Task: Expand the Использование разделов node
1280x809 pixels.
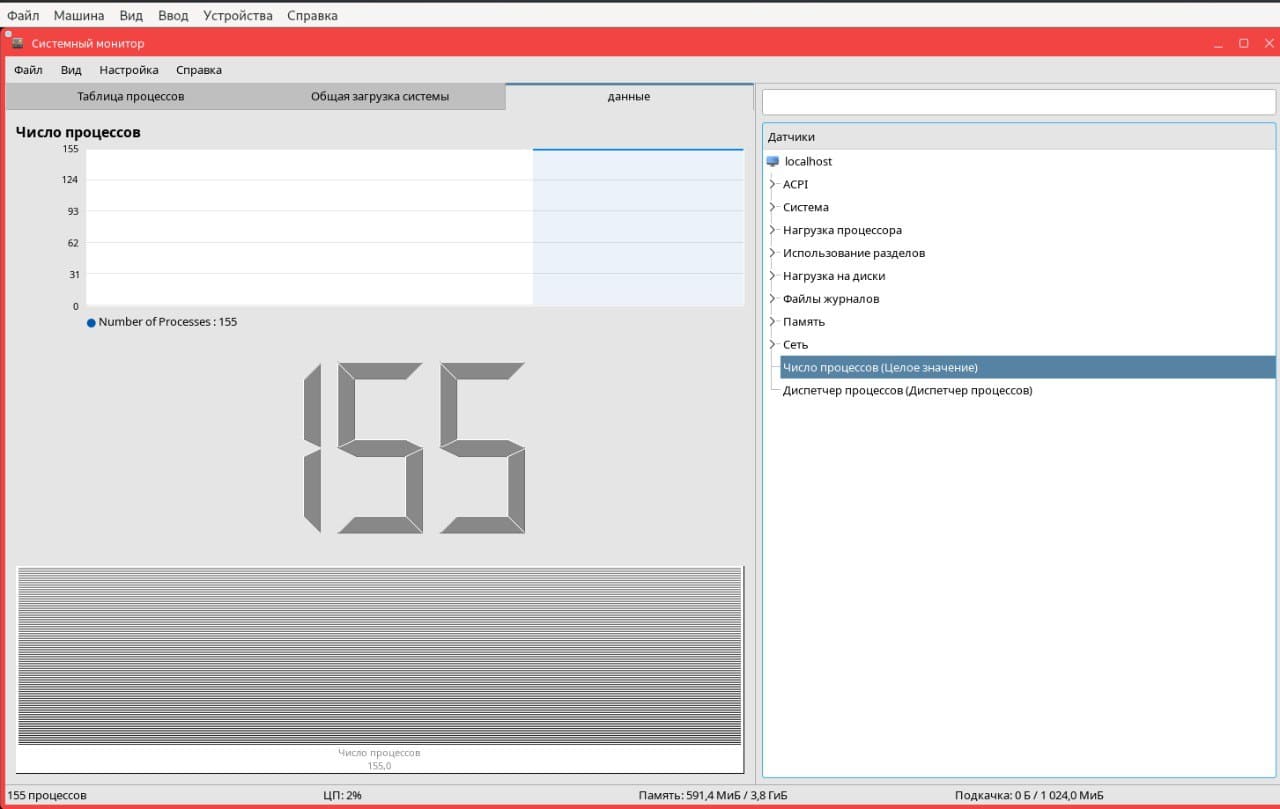Action: pyautogui.click(x=773, y=253)
